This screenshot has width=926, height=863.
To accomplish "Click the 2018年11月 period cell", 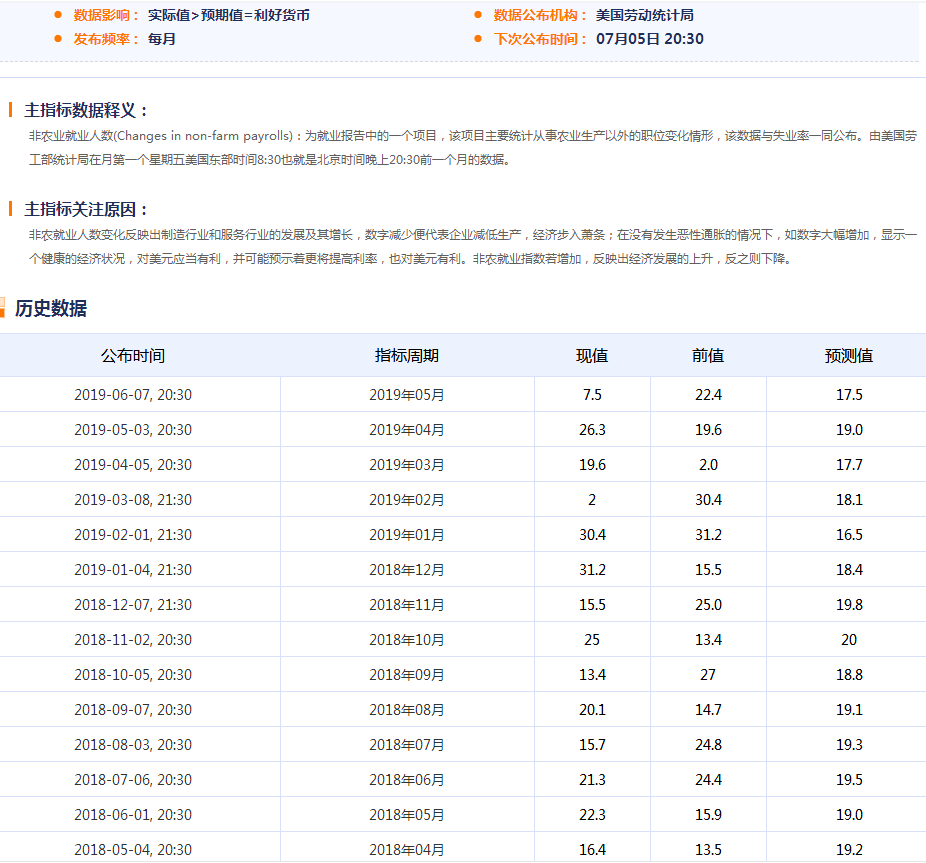I will pos(406,605).
